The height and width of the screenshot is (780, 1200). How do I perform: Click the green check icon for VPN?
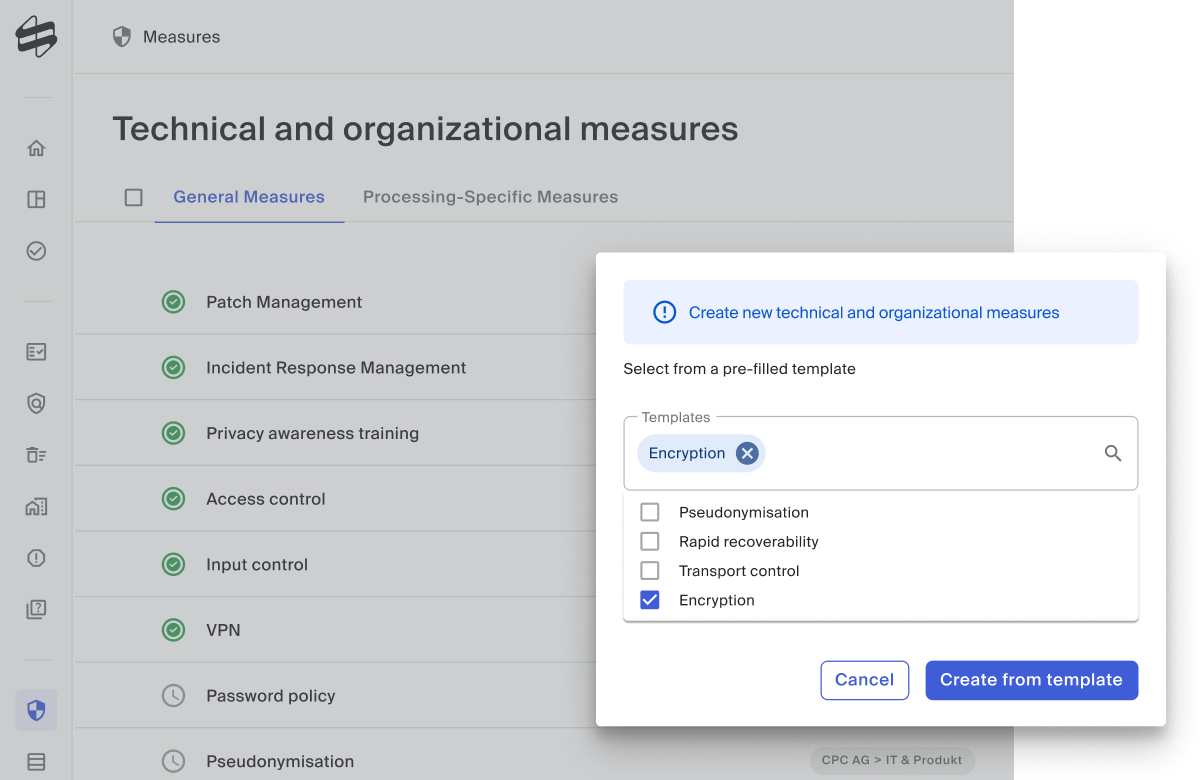174,630
